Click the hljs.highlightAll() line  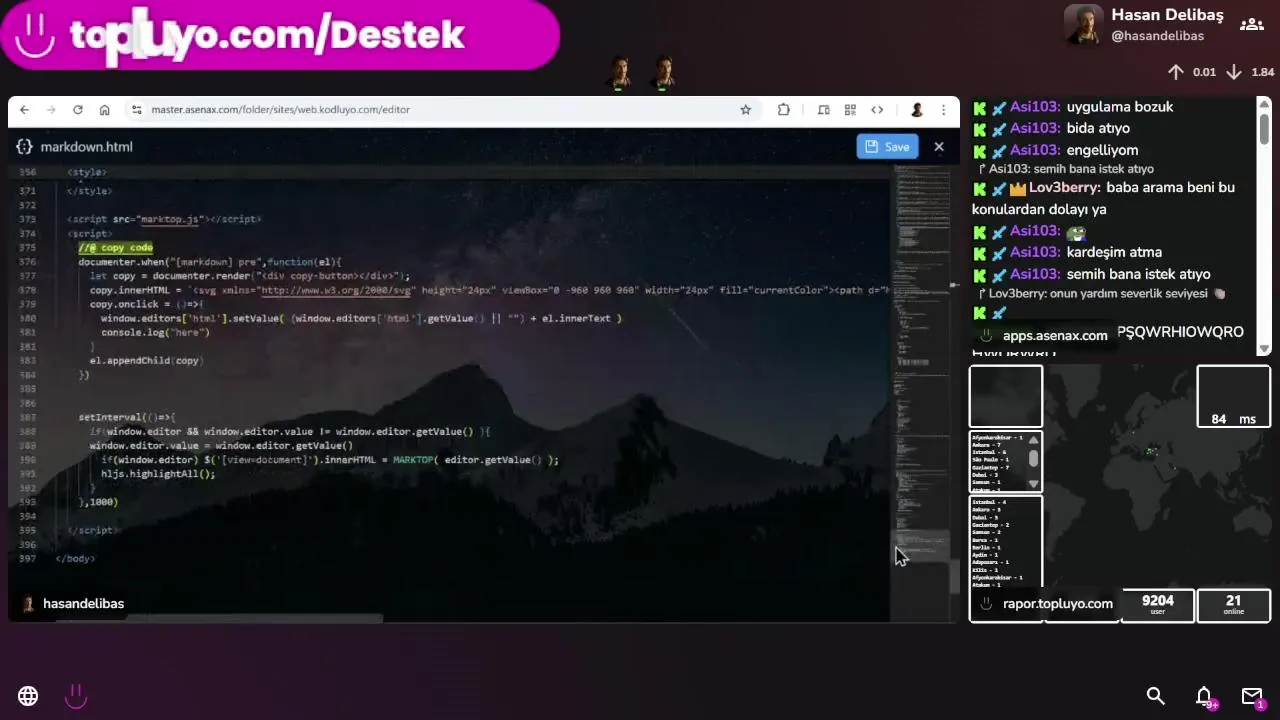158,474
